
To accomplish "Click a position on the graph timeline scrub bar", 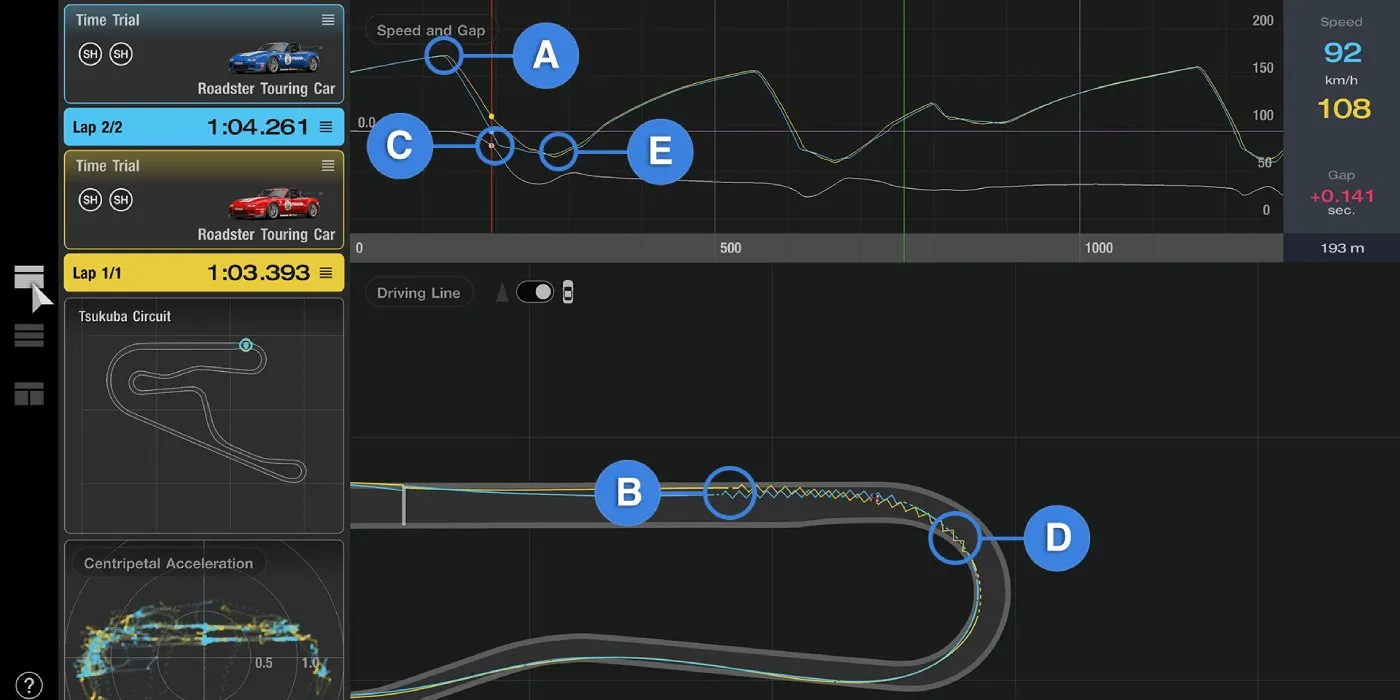I will [800, 247].
